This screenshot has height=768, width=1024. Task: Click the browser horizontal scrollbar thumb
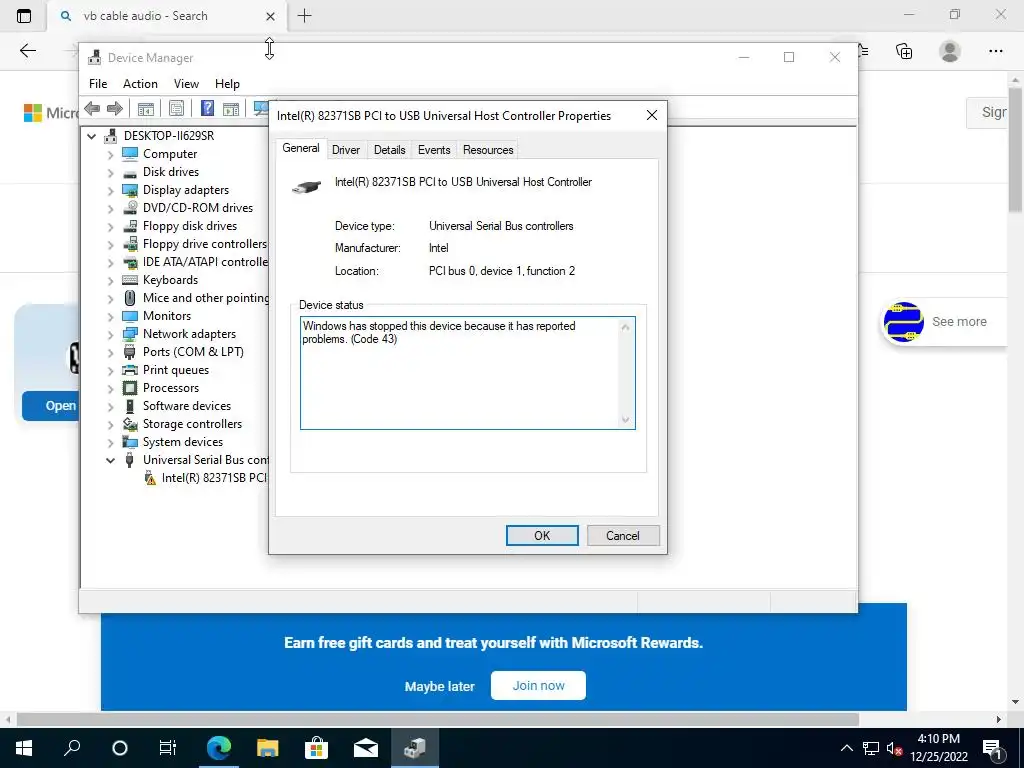438,720
